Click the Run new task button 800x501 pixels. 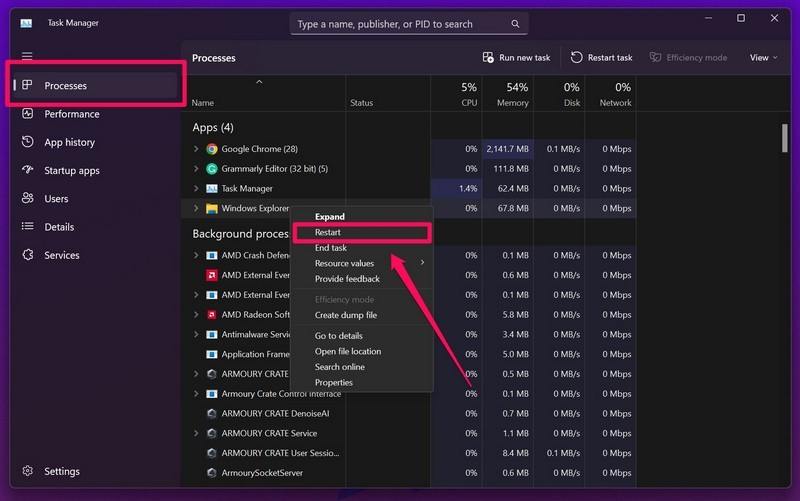click(516, 58)
